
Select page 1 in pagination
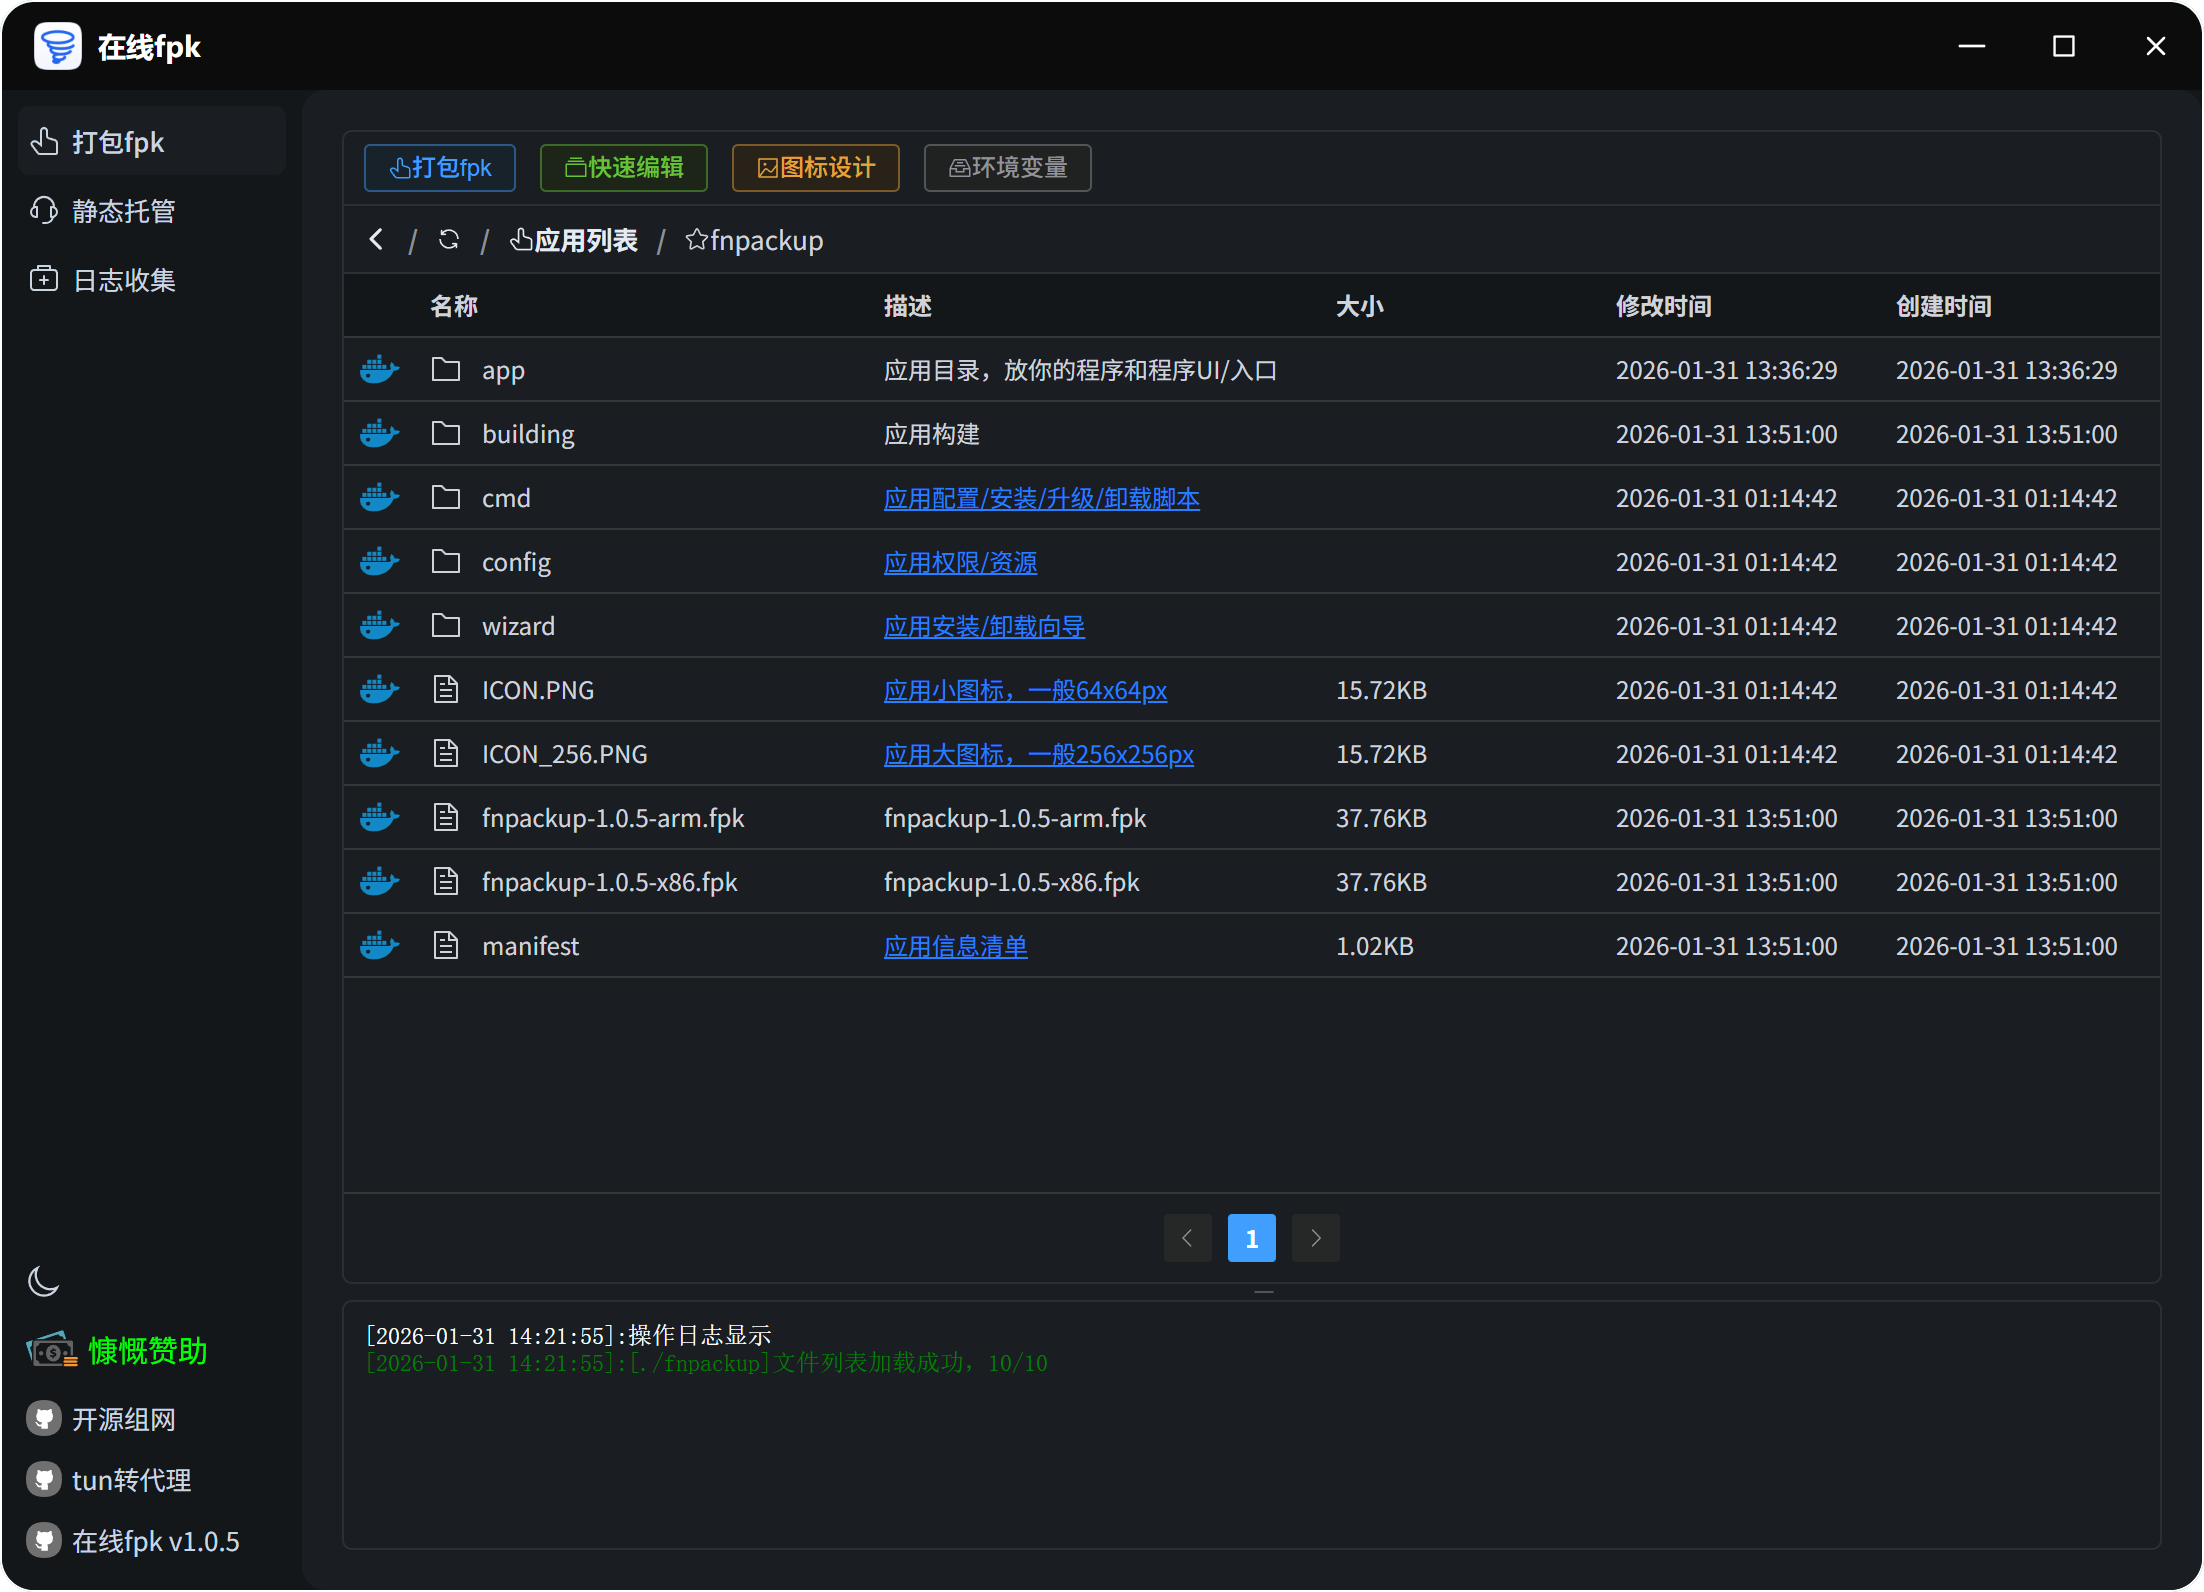1251,1238
